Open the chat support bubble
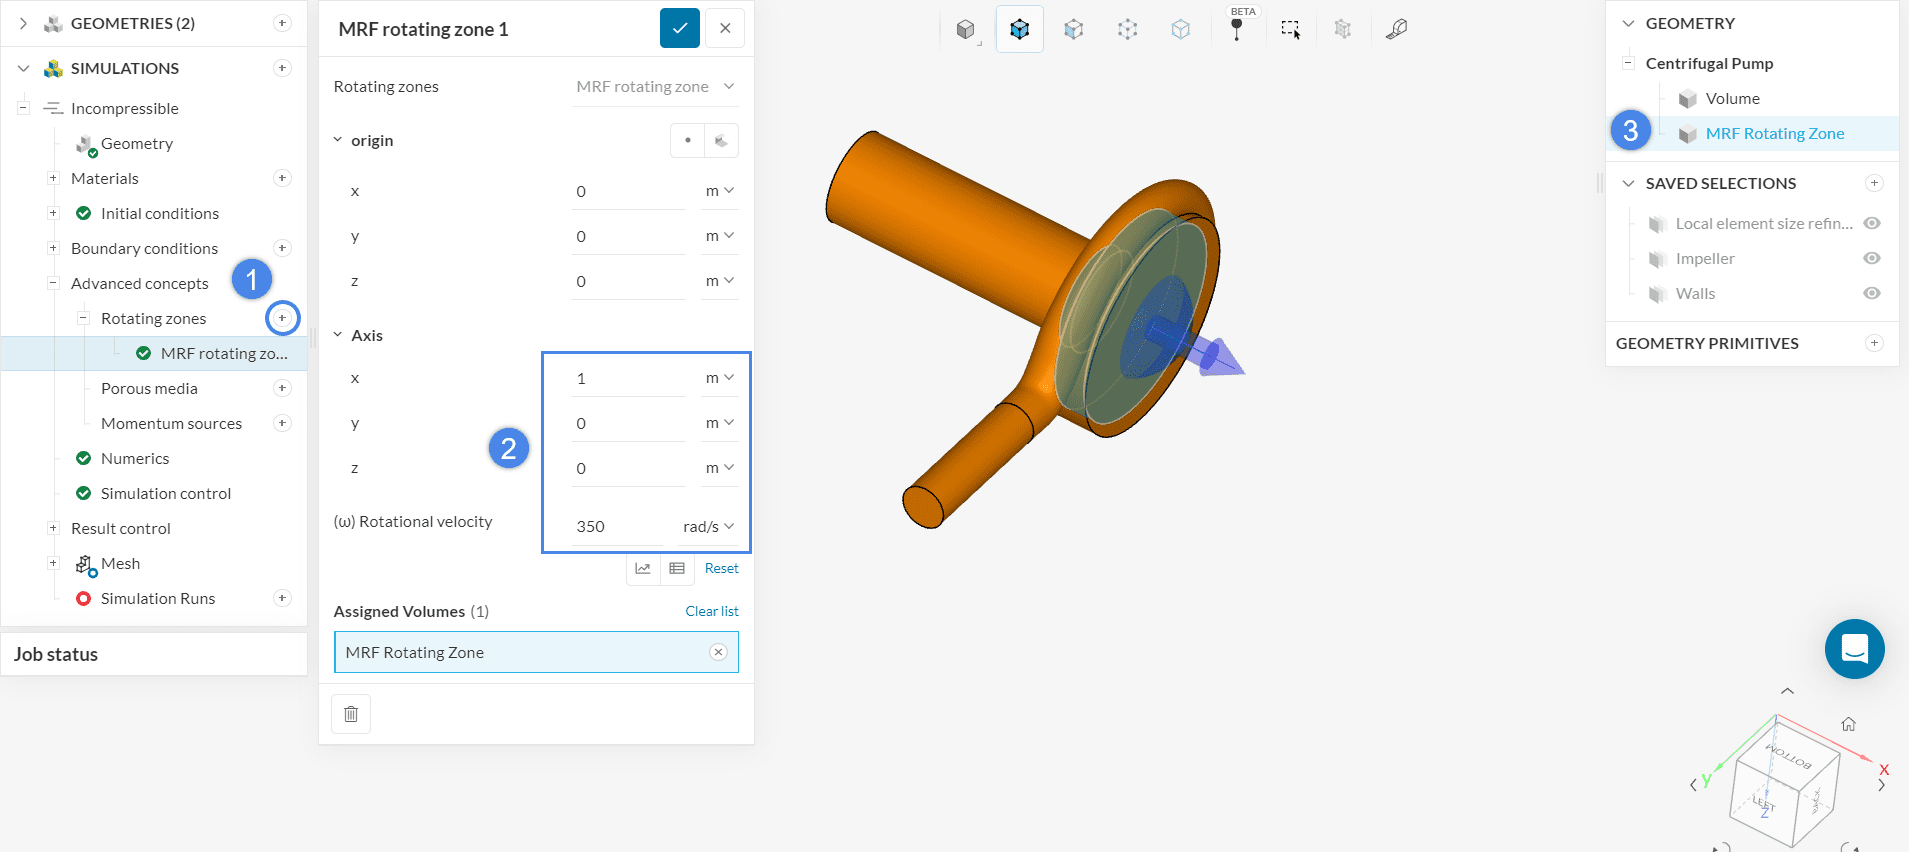 (1854, 649)
